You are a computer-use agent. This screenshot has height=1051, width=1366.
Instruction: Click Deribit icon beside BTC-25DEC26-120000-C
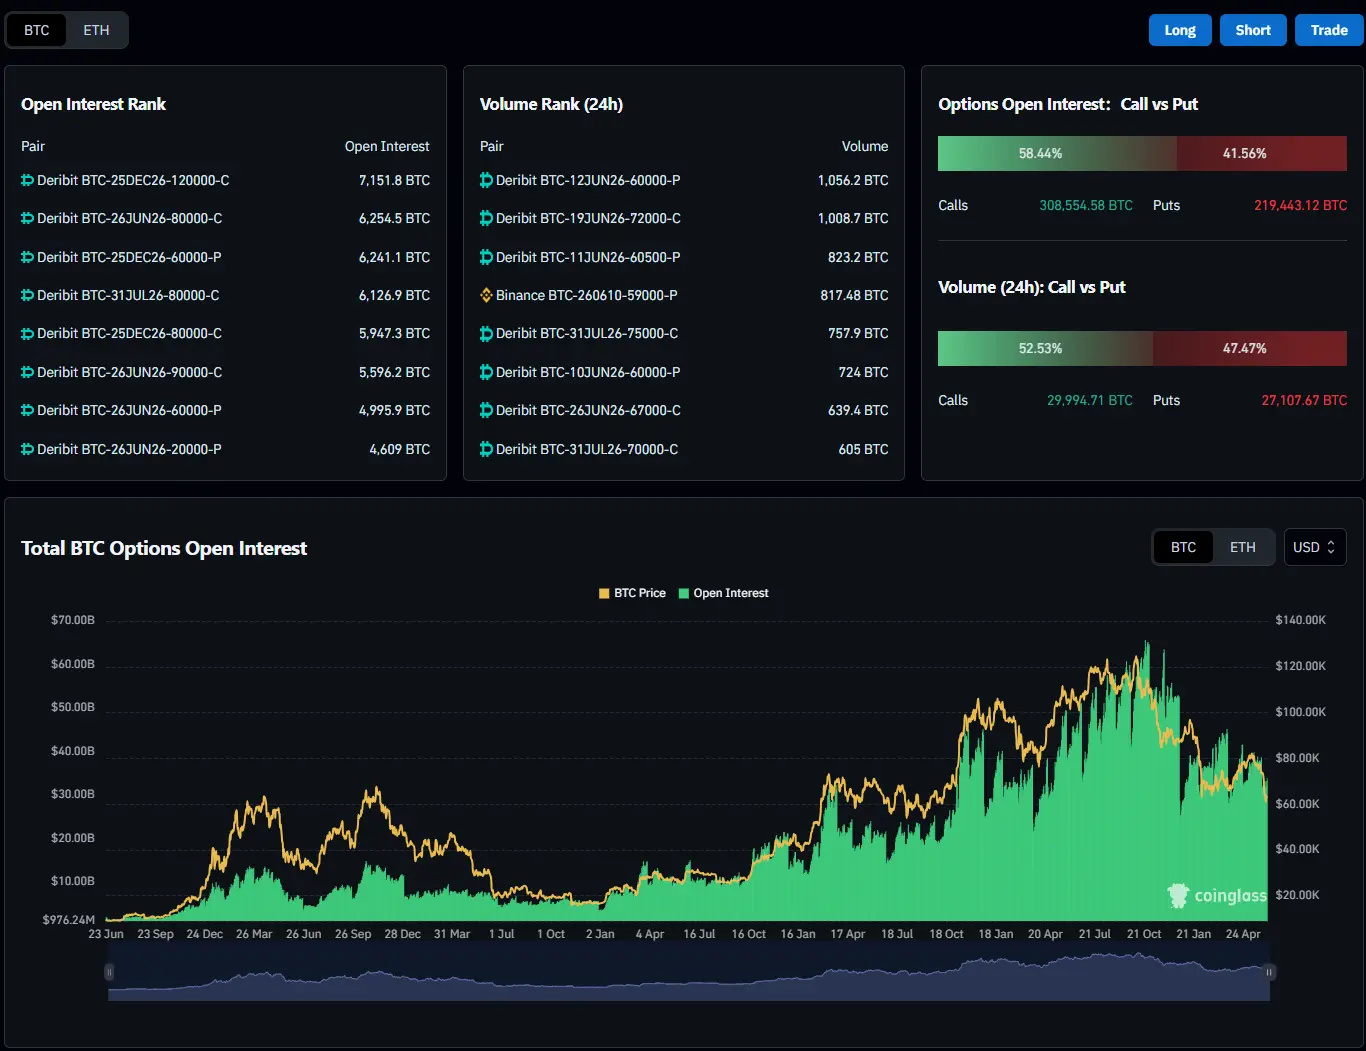click(28, 181)
